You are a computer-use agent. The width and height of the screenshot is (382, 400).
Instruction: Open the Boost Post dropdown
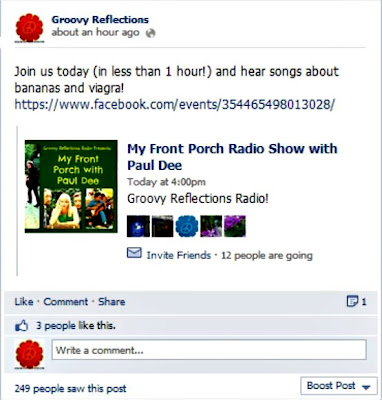339,386
